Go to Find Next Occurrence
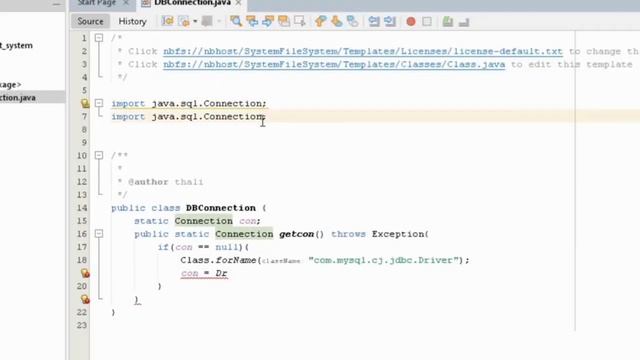Screen dimensions: 640x360 (268, 21)
